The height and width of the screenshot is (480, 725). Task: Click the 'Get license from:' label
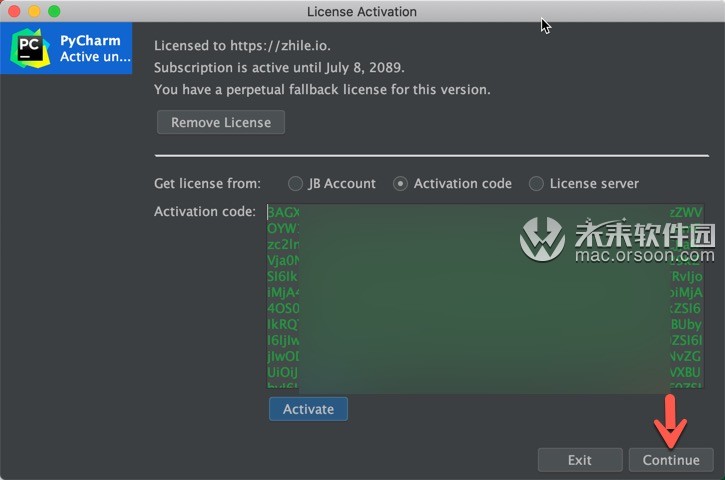pos(207,184)
